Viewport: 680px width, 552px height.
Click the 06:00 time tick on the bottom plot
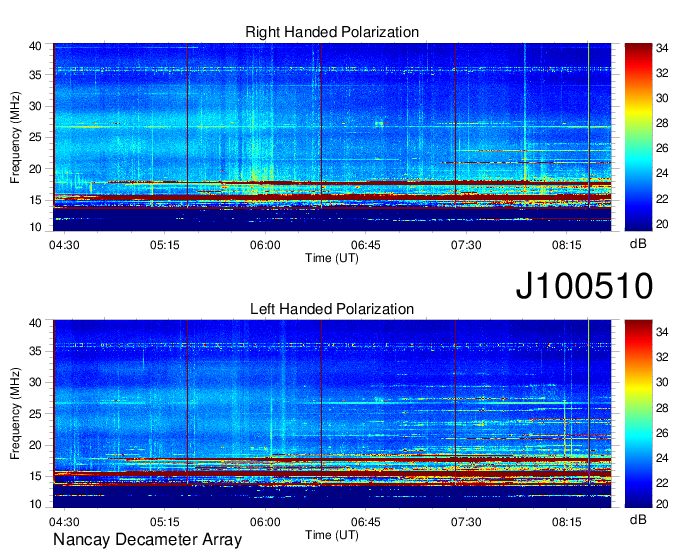[265, 522]
